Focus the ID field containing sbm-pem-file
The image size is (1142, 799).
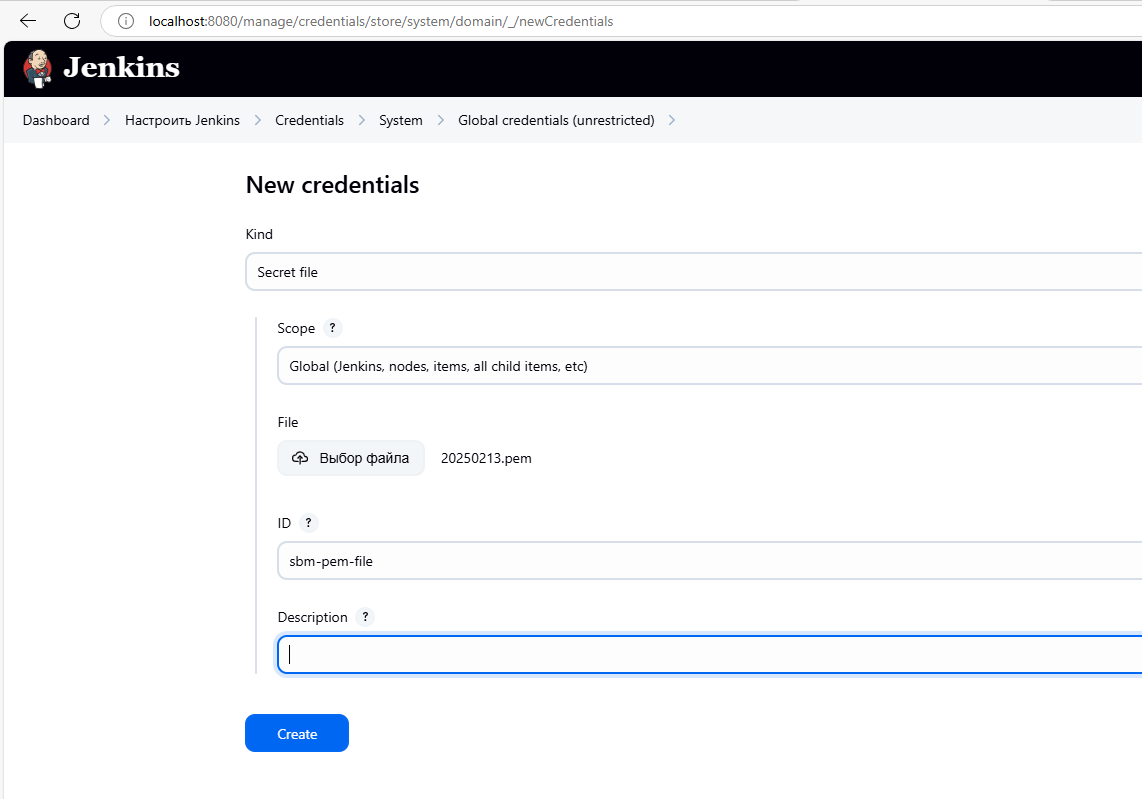tap(705, 561)
